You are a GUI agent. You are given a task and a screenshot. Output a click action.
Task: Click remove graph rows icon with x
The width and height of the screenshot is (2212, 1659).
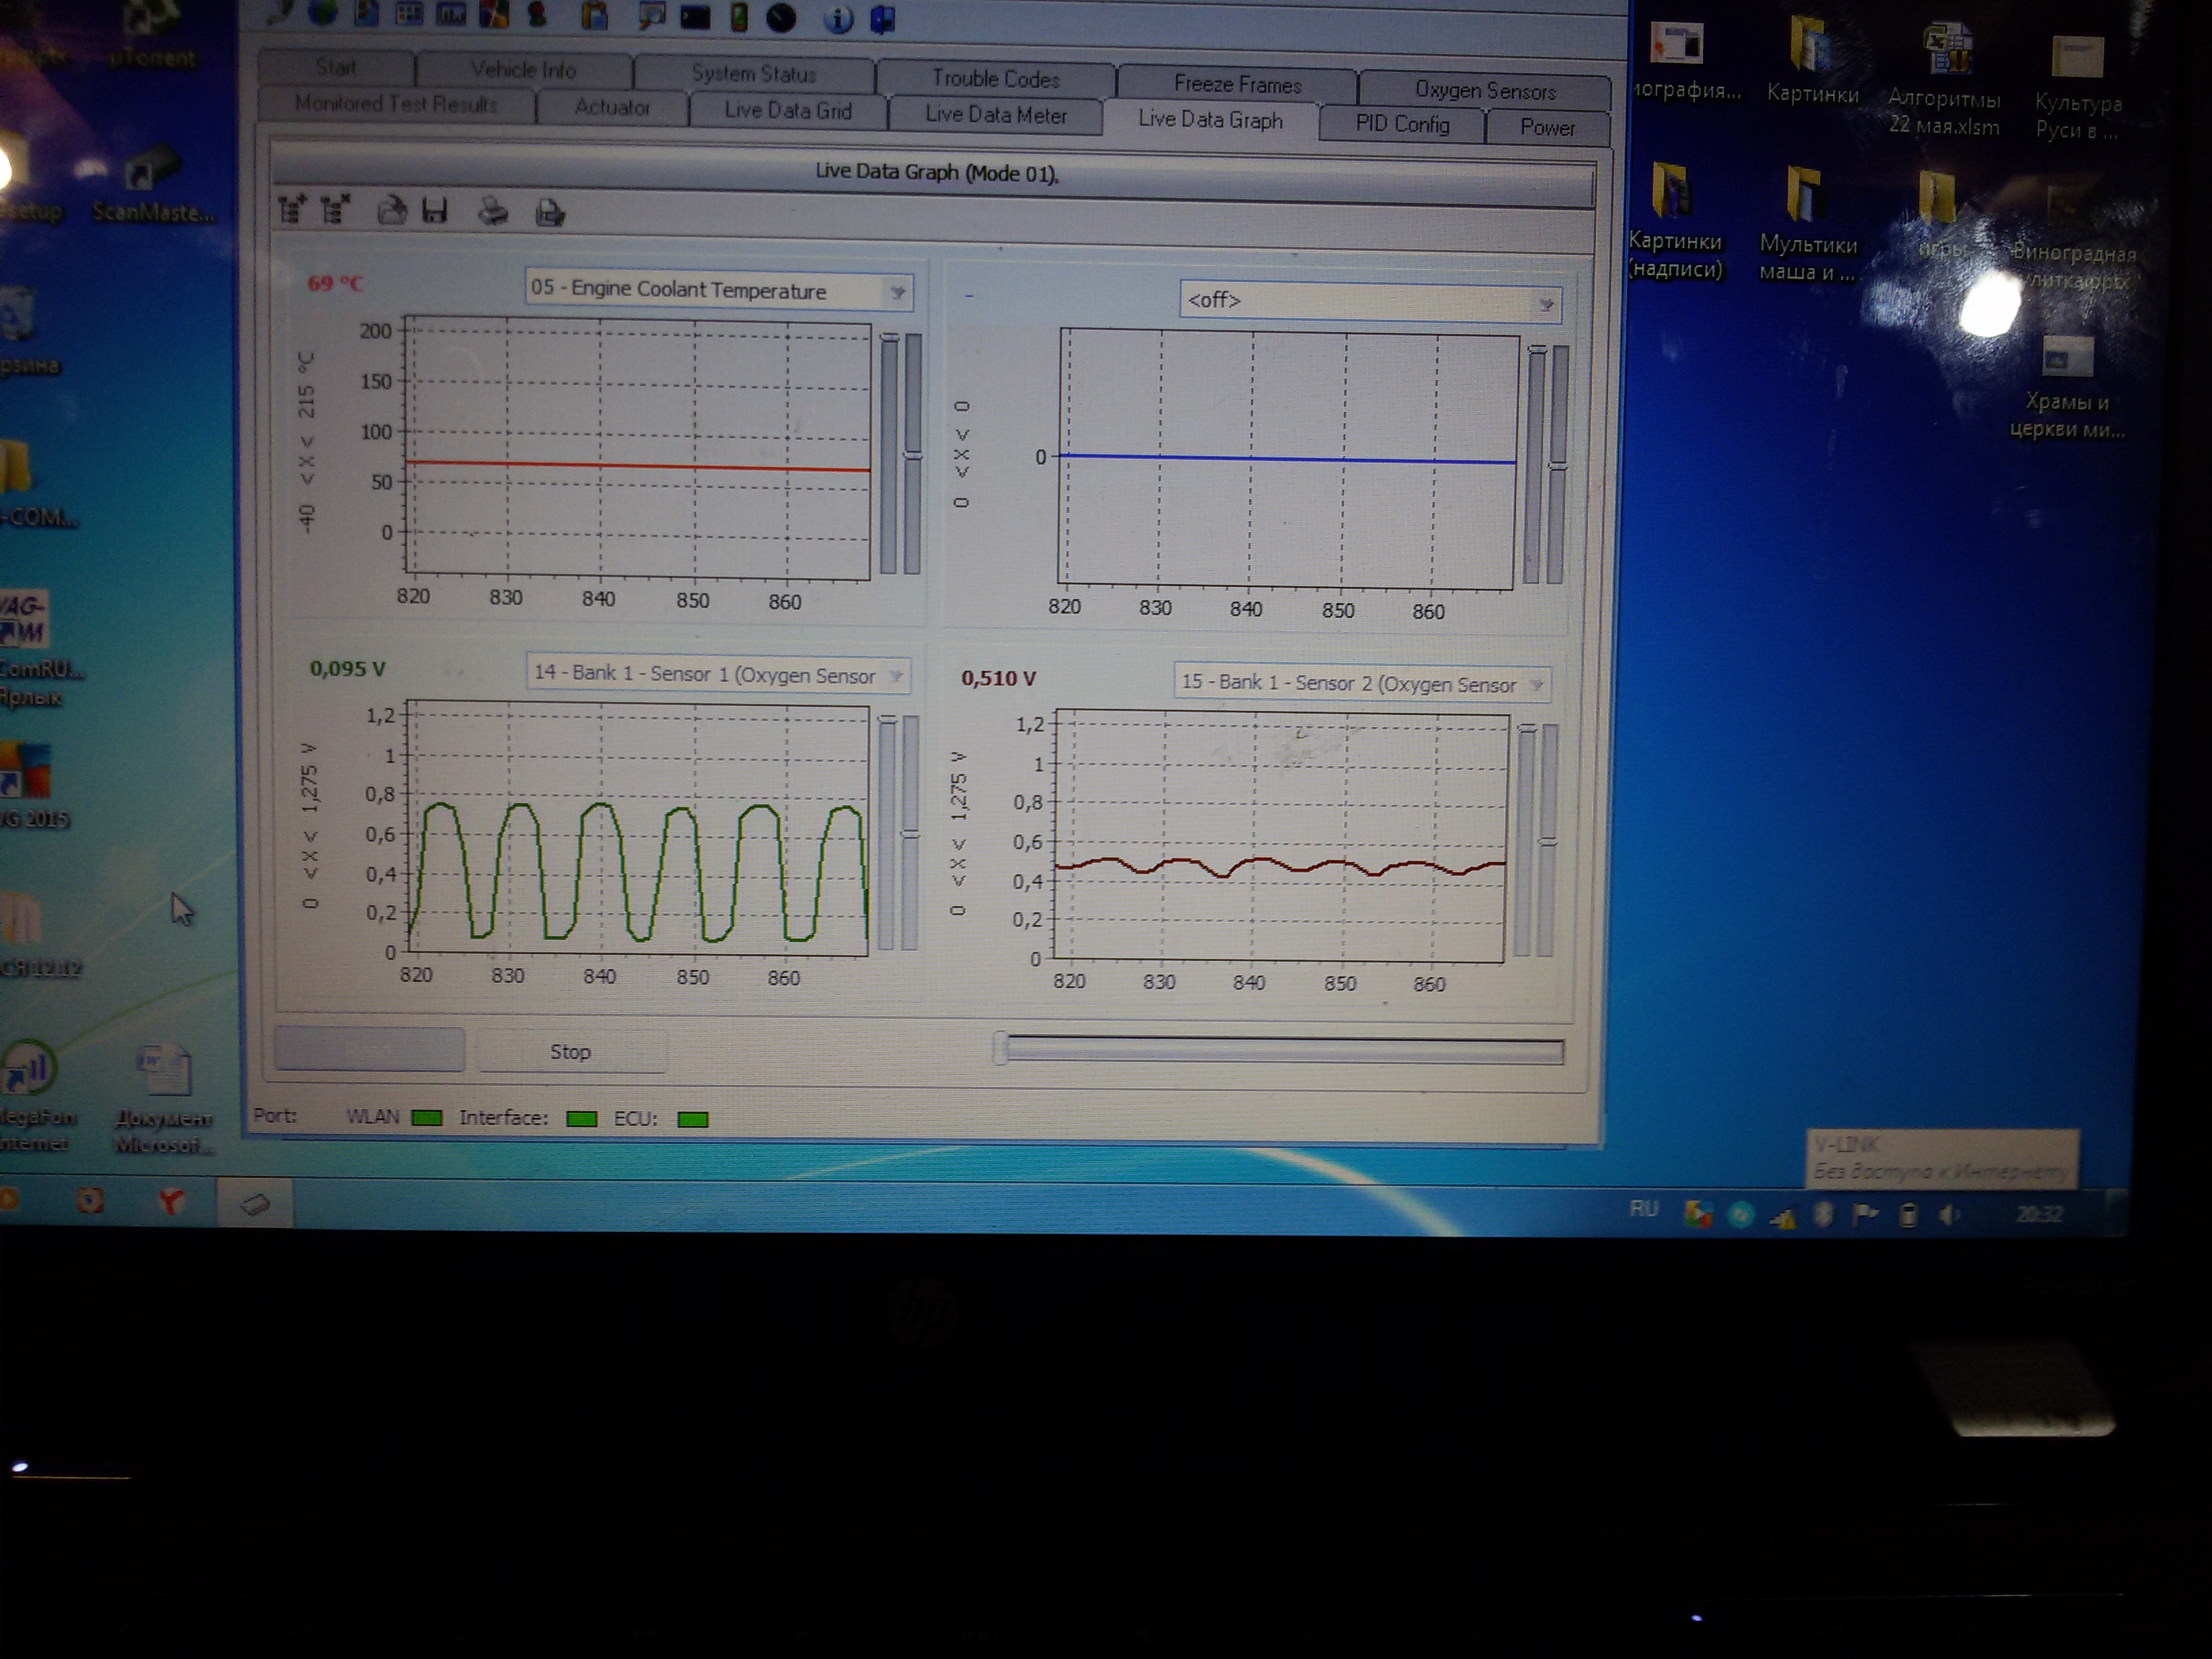click(x=335, y=209)
